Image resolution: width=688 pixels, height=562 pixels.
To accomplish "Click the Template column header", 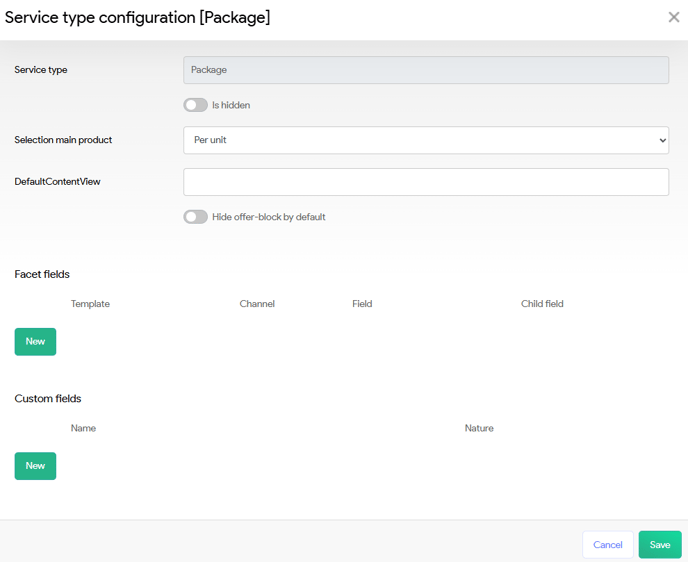I will (x=90, y=304).
